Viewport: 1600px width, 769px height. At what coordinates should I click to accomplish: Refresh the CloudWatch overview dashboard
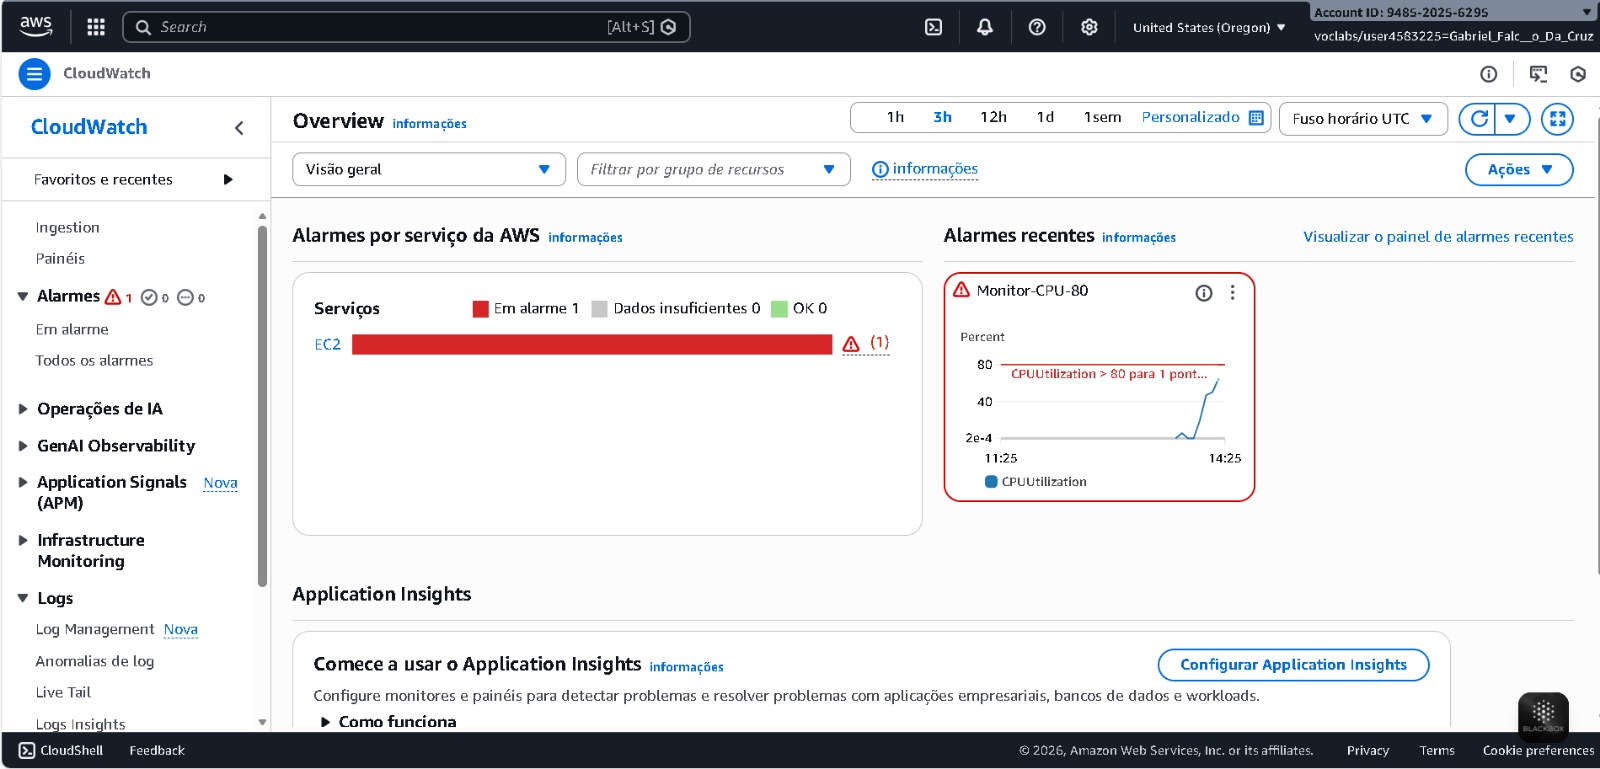point(1478,119)
